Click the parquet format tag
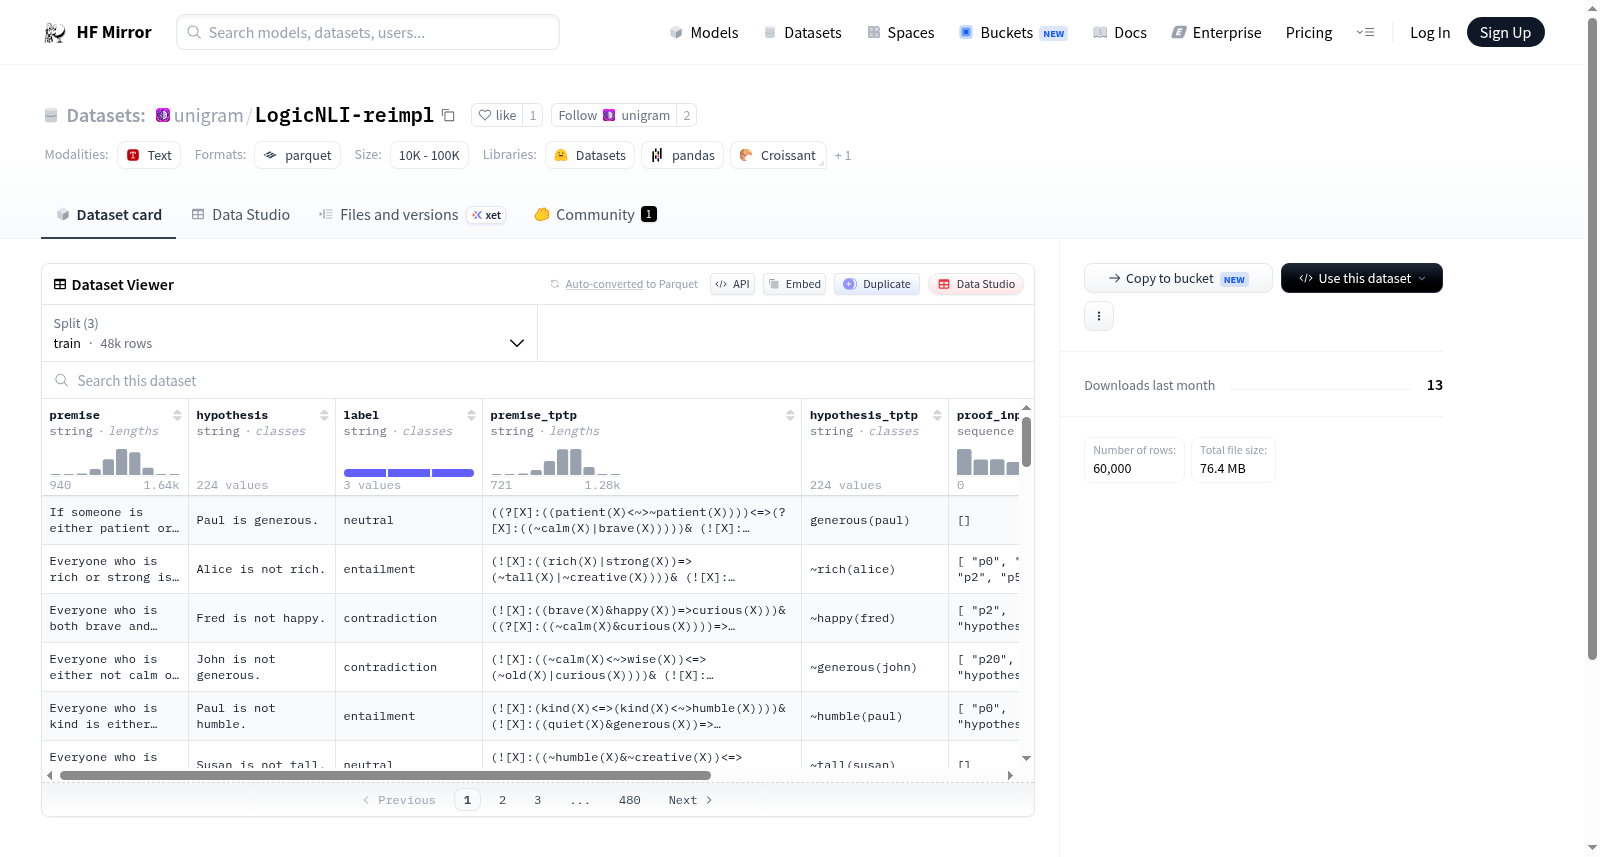 [298, 155]
